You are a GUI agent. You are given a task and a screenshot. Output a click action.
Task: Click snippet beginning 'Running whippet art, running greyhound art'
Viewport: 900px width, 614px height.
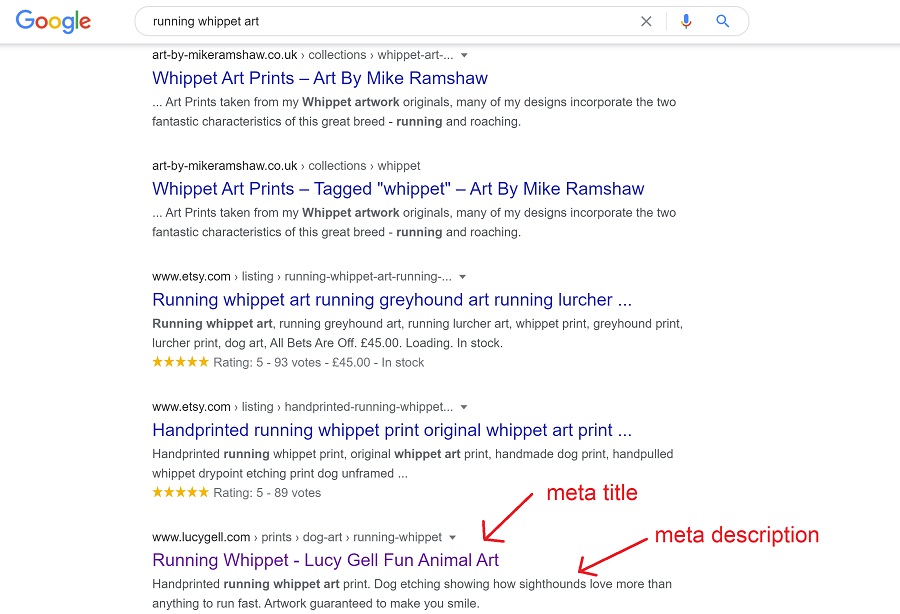click(417, 333)
